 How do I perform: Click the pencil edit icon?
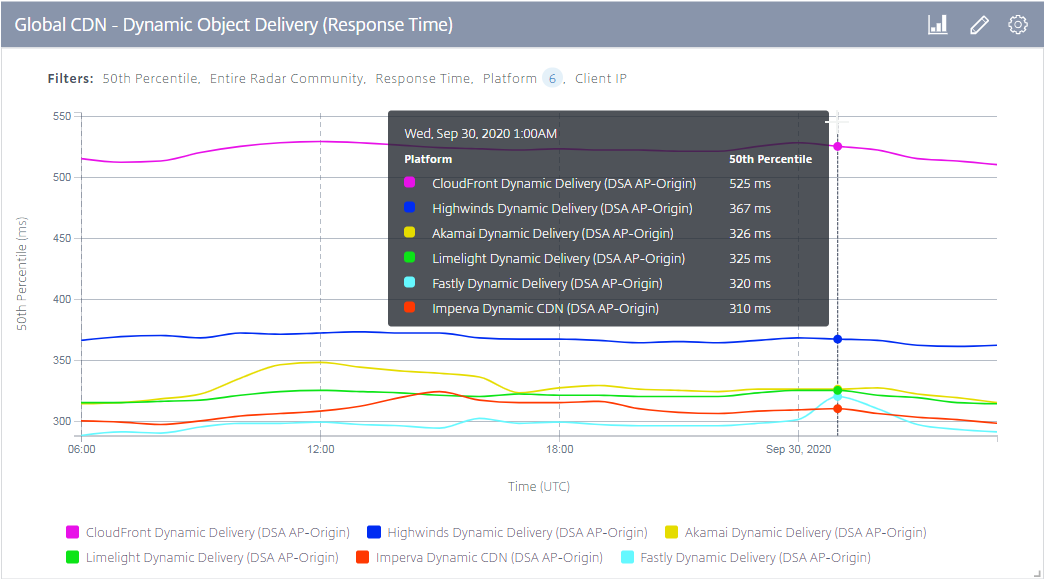pos(979,25)
